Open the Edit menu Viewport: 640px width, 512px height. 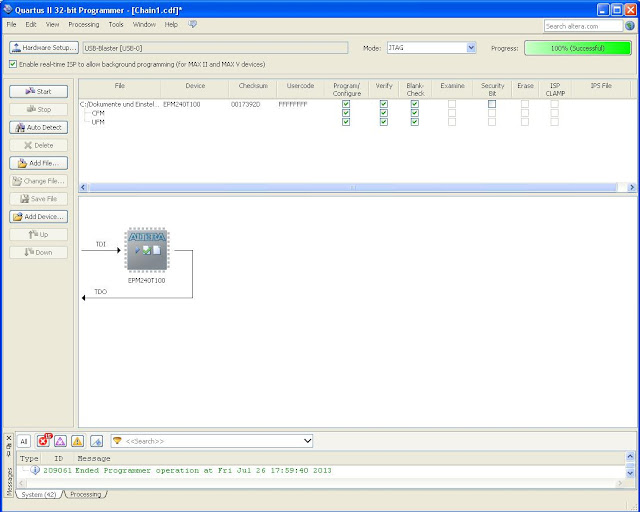(31, 24)
